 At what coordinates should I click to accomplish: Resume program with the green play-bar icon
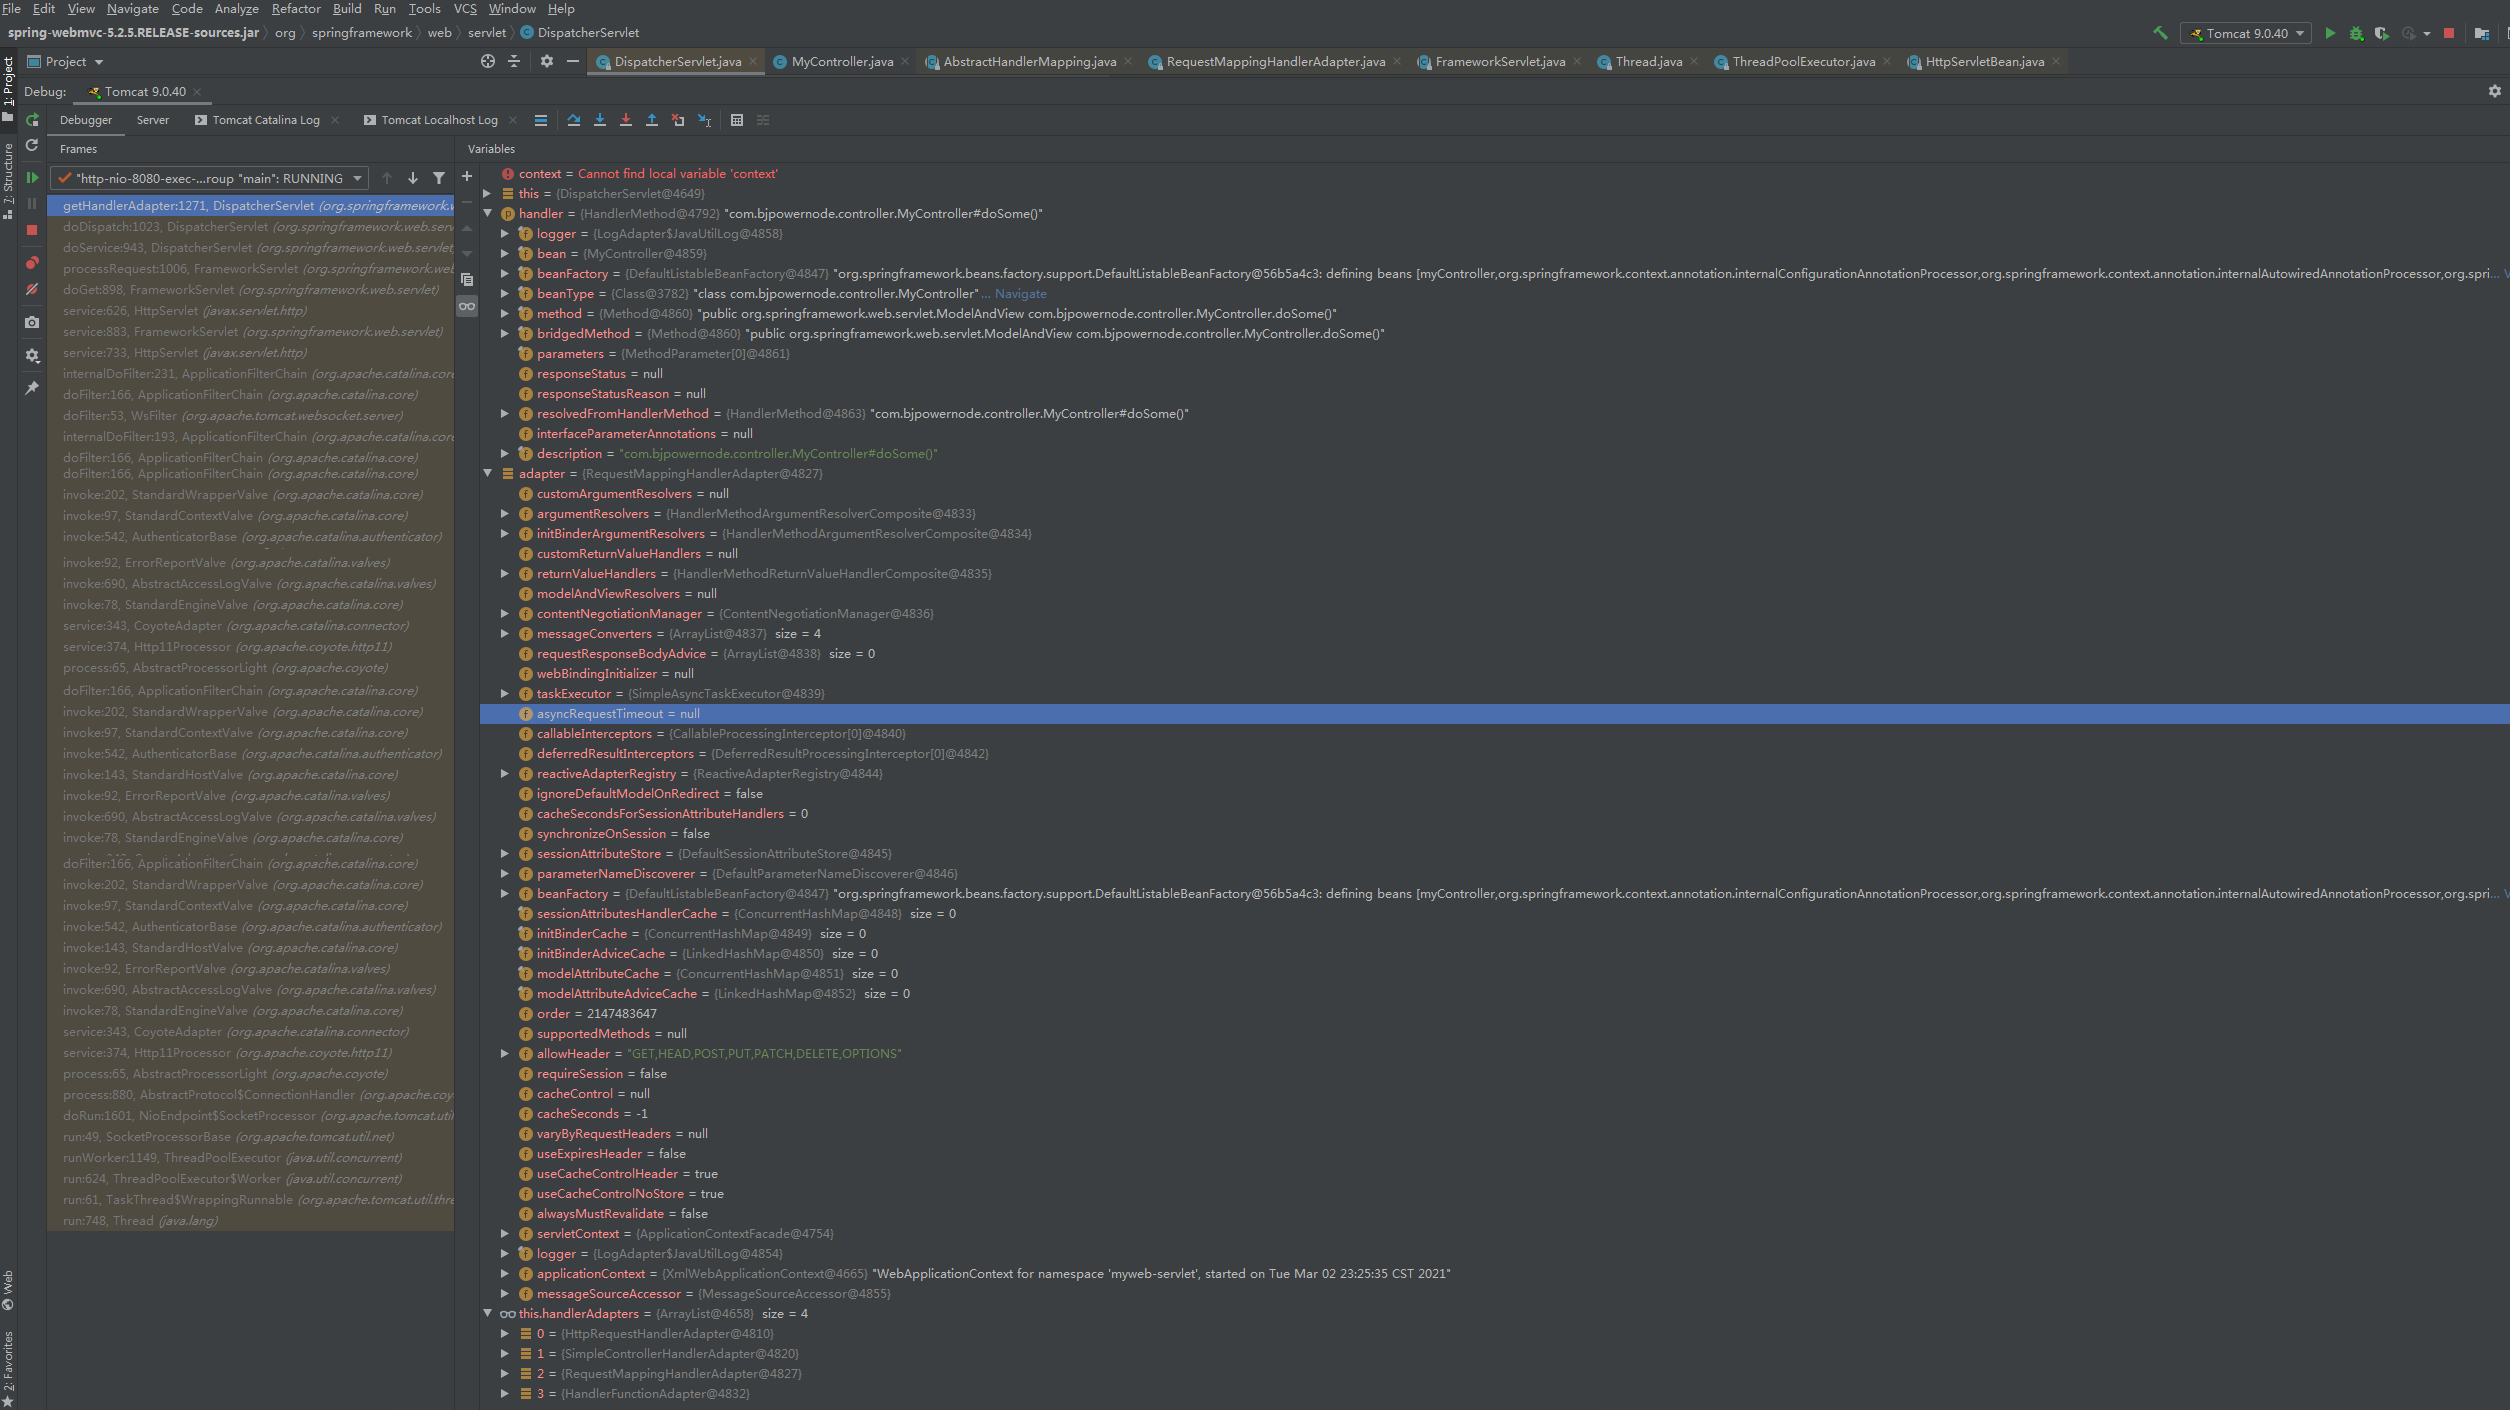coord(32,178)
